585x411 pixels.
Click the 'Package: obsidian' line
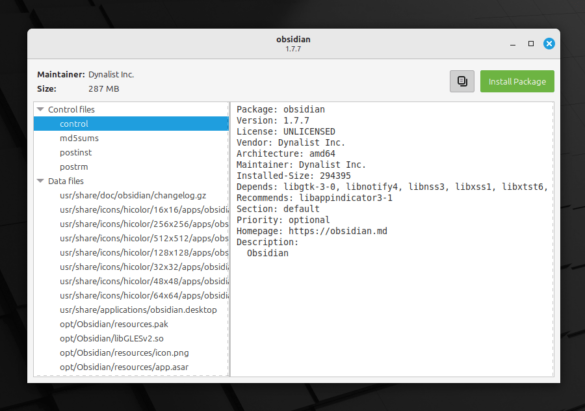coord(281,110)
